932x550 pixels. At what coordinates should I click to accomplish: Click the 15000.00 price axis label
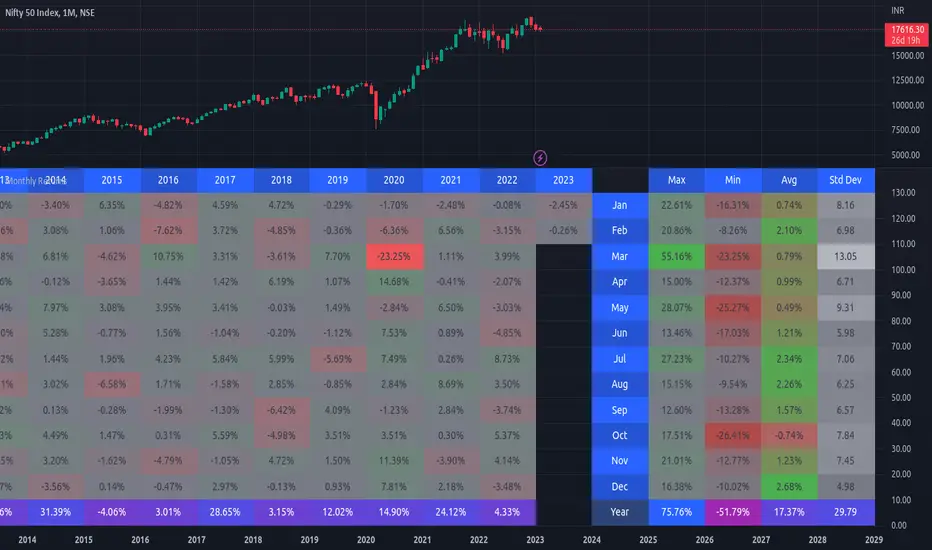[908, 56]
